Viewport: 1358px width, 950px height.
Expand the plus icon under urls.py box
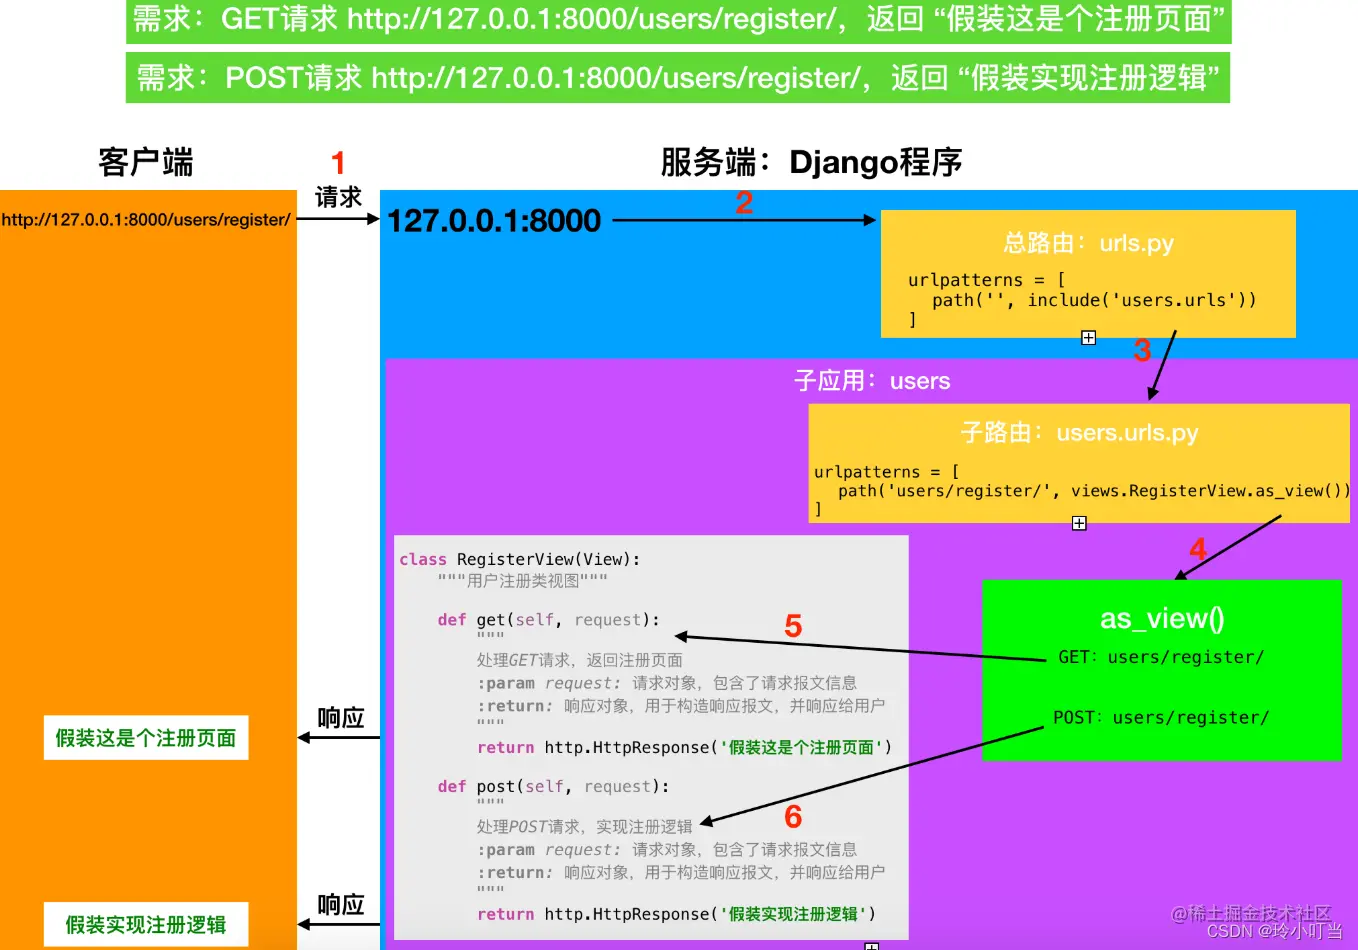coord(1089,337)
